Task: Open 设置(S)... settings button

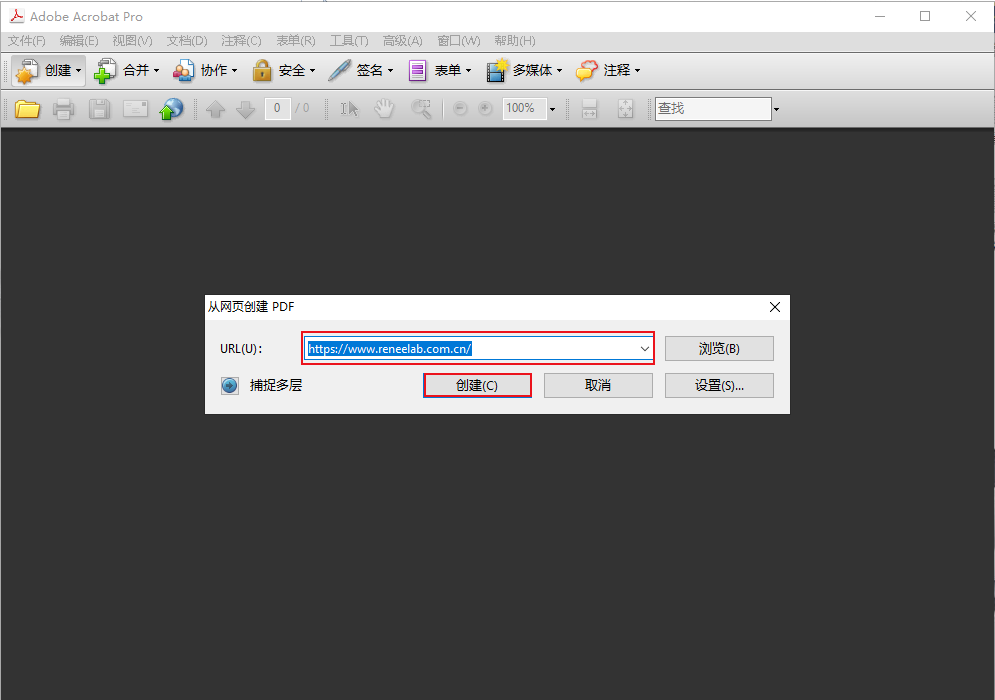Action: (x=719, y=385)
